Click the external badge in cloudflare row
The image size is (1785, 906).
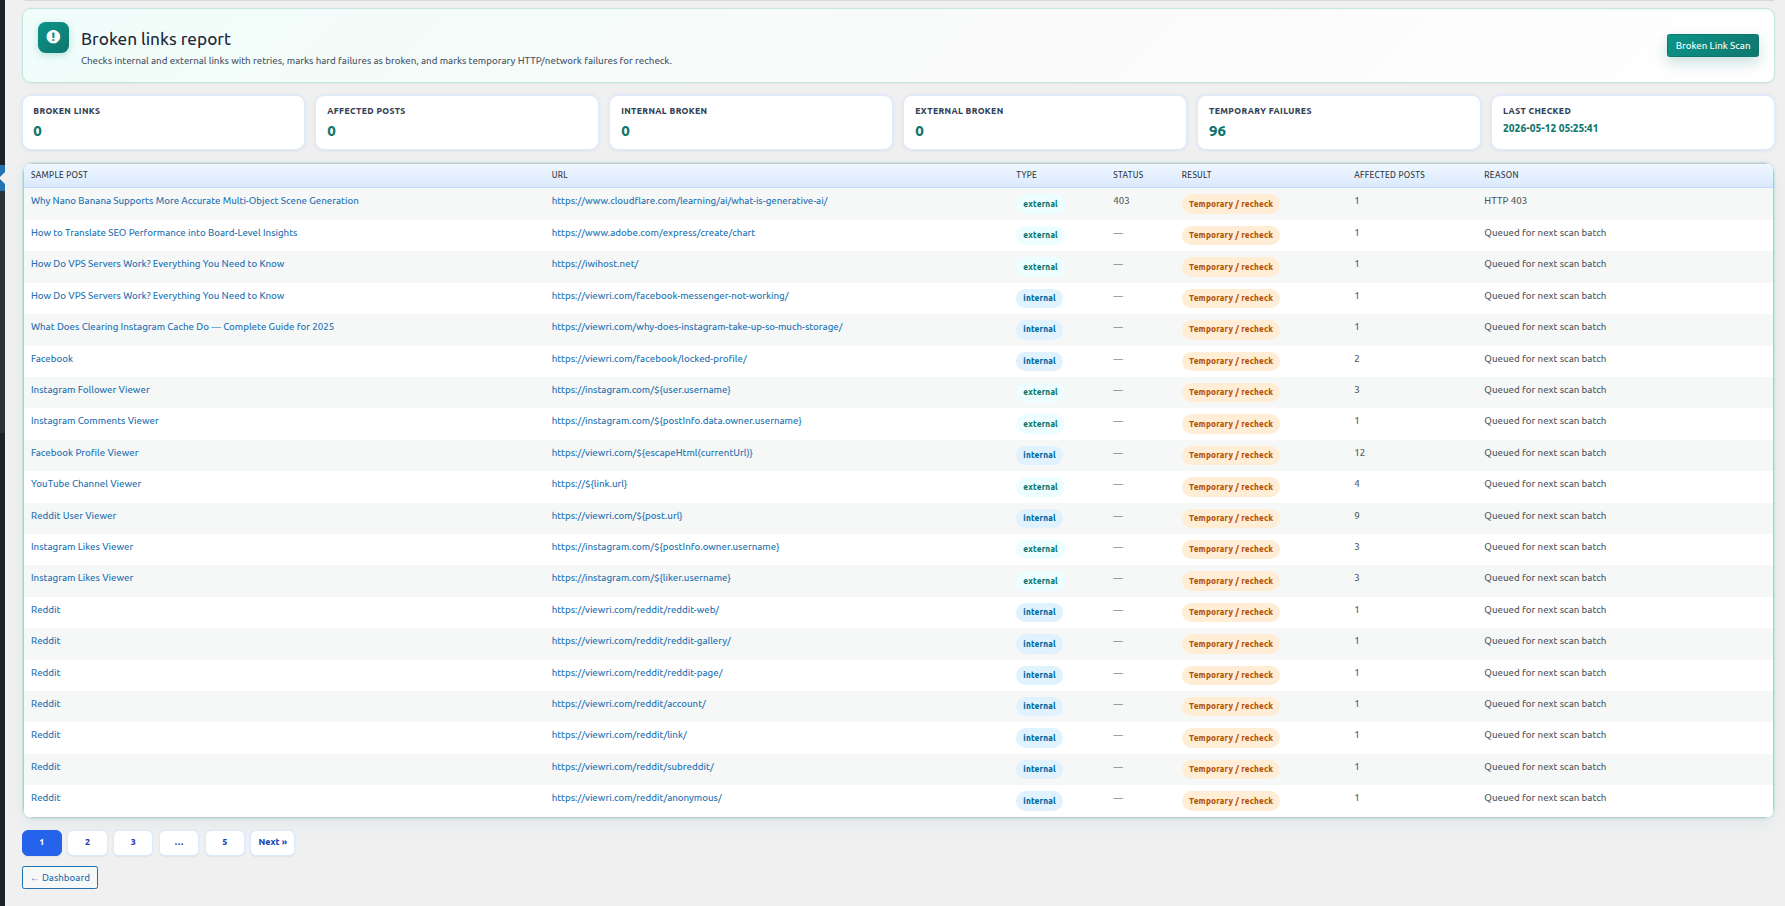click(x=1040, y=204)
